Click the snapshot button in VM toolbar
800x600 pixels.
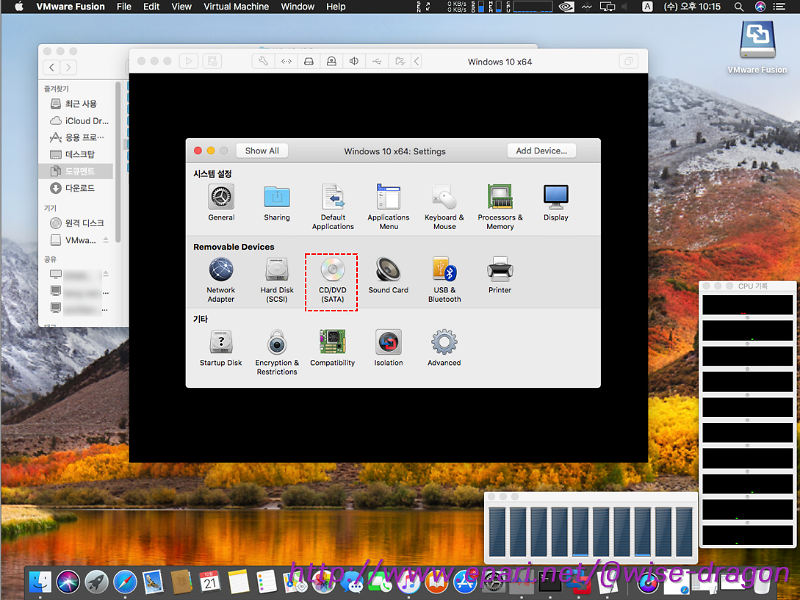point(212,61)
